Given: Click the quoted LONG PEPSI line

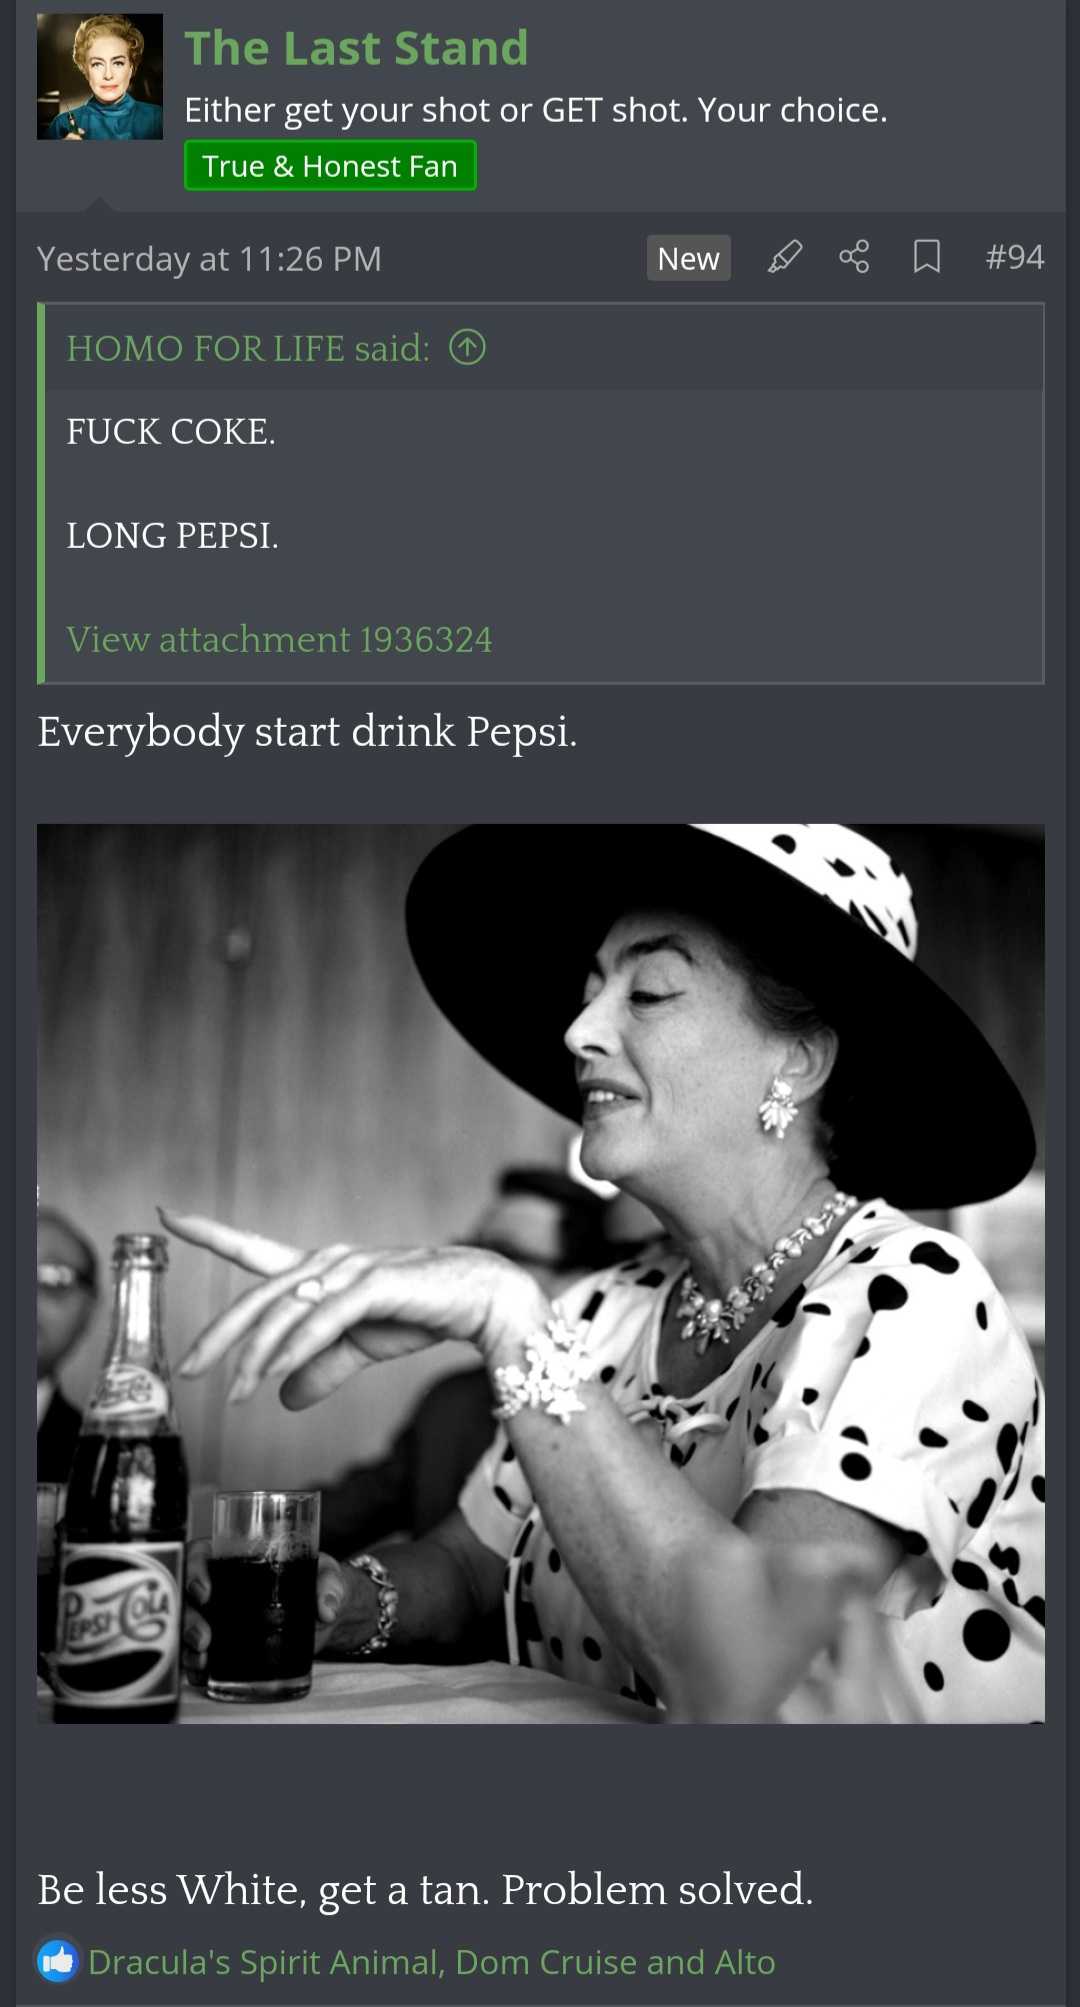Looking at the screenshot, I should point(172,535).
